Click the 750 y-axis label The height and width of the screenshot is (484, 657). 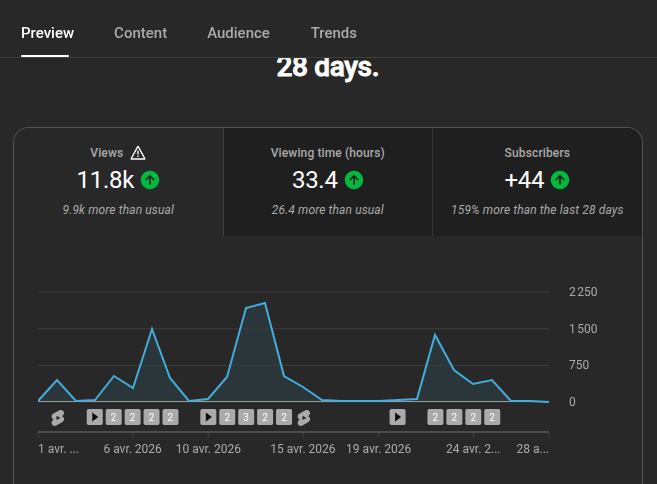(x=579, y=365)
